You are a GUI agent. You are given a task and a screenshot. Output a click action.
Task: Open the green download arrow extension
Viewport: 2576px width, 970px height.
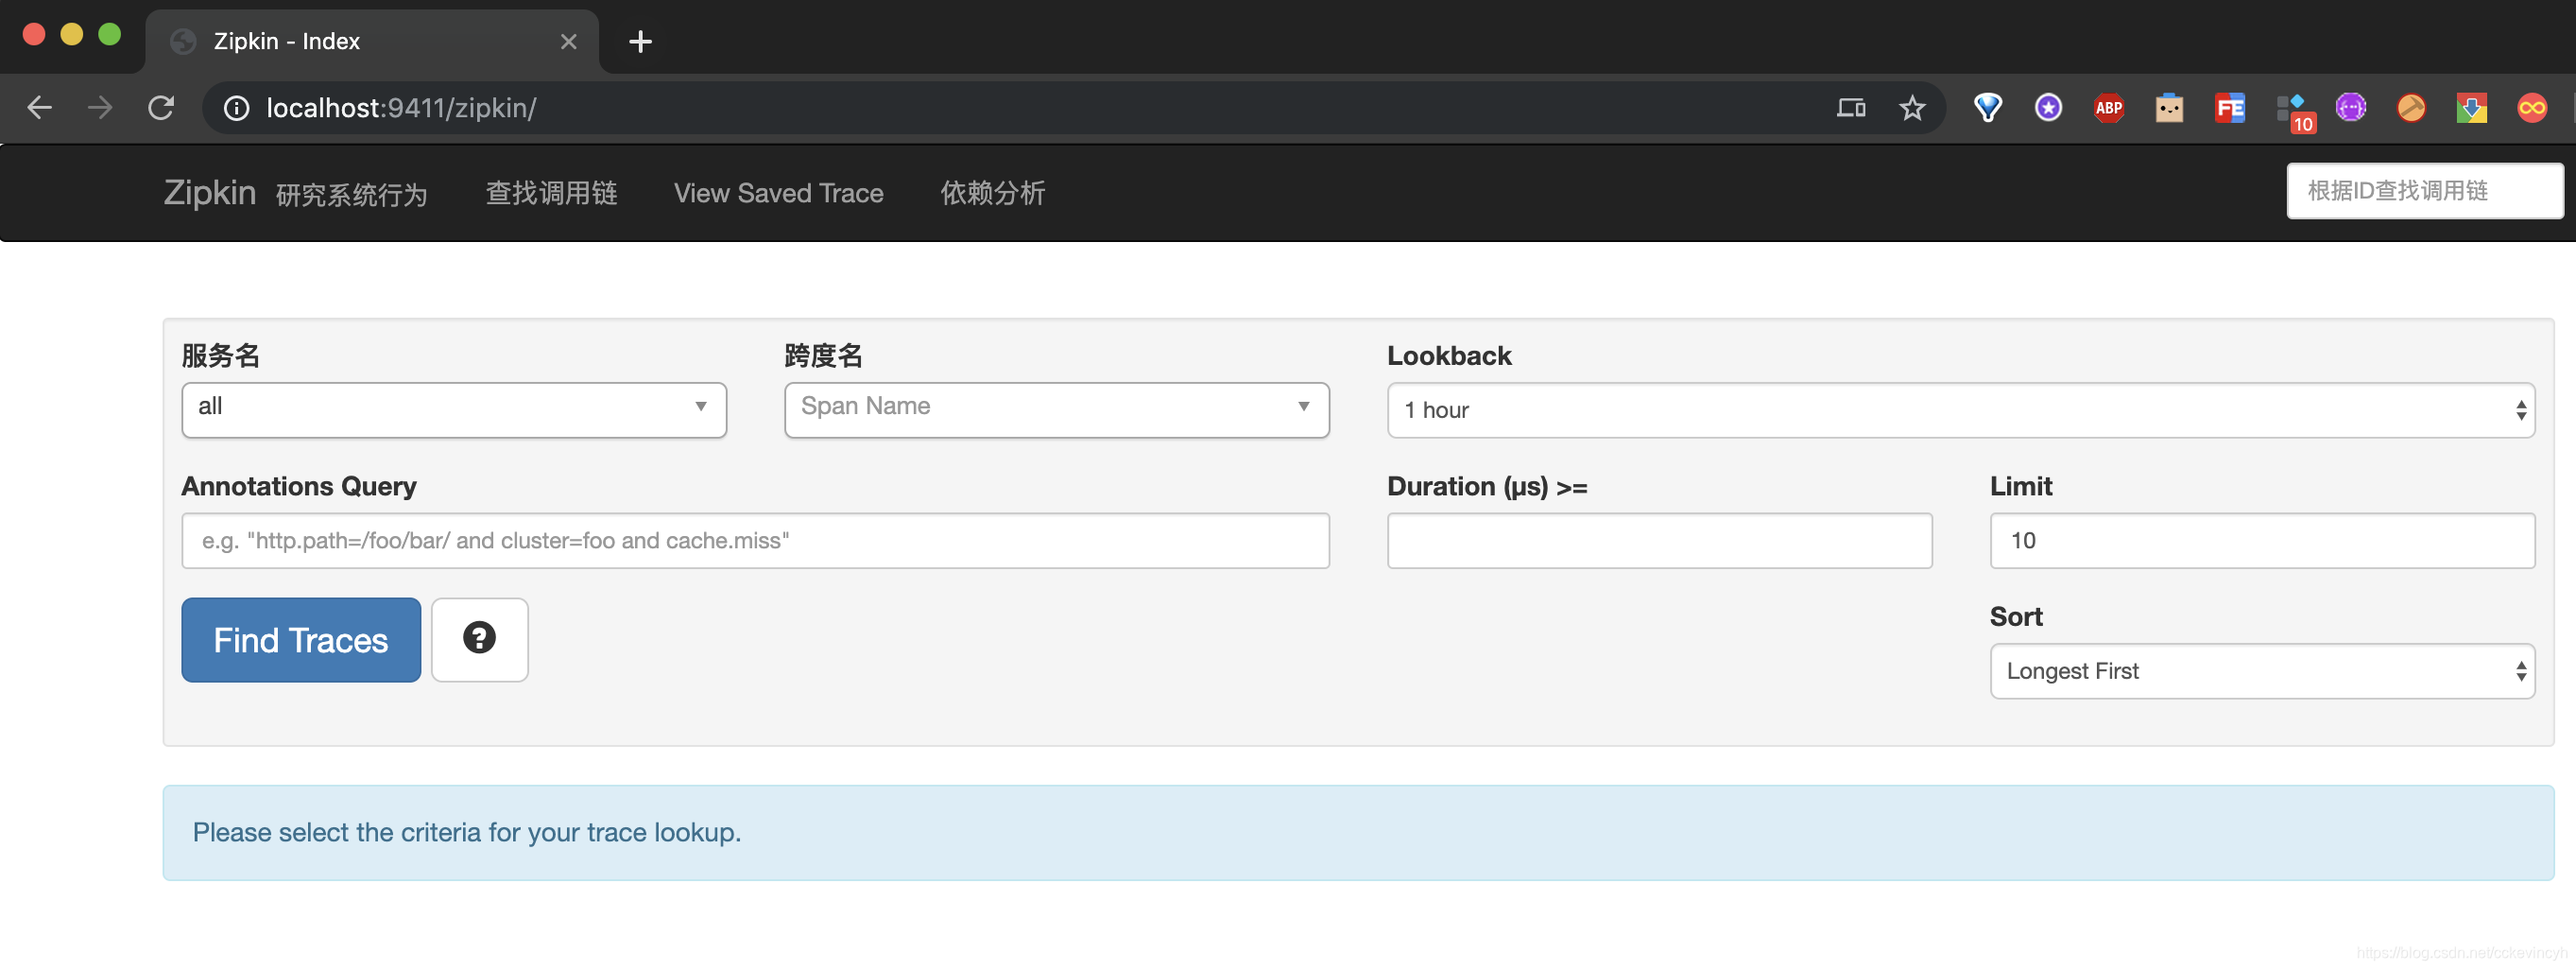[x=2471, y=108]
